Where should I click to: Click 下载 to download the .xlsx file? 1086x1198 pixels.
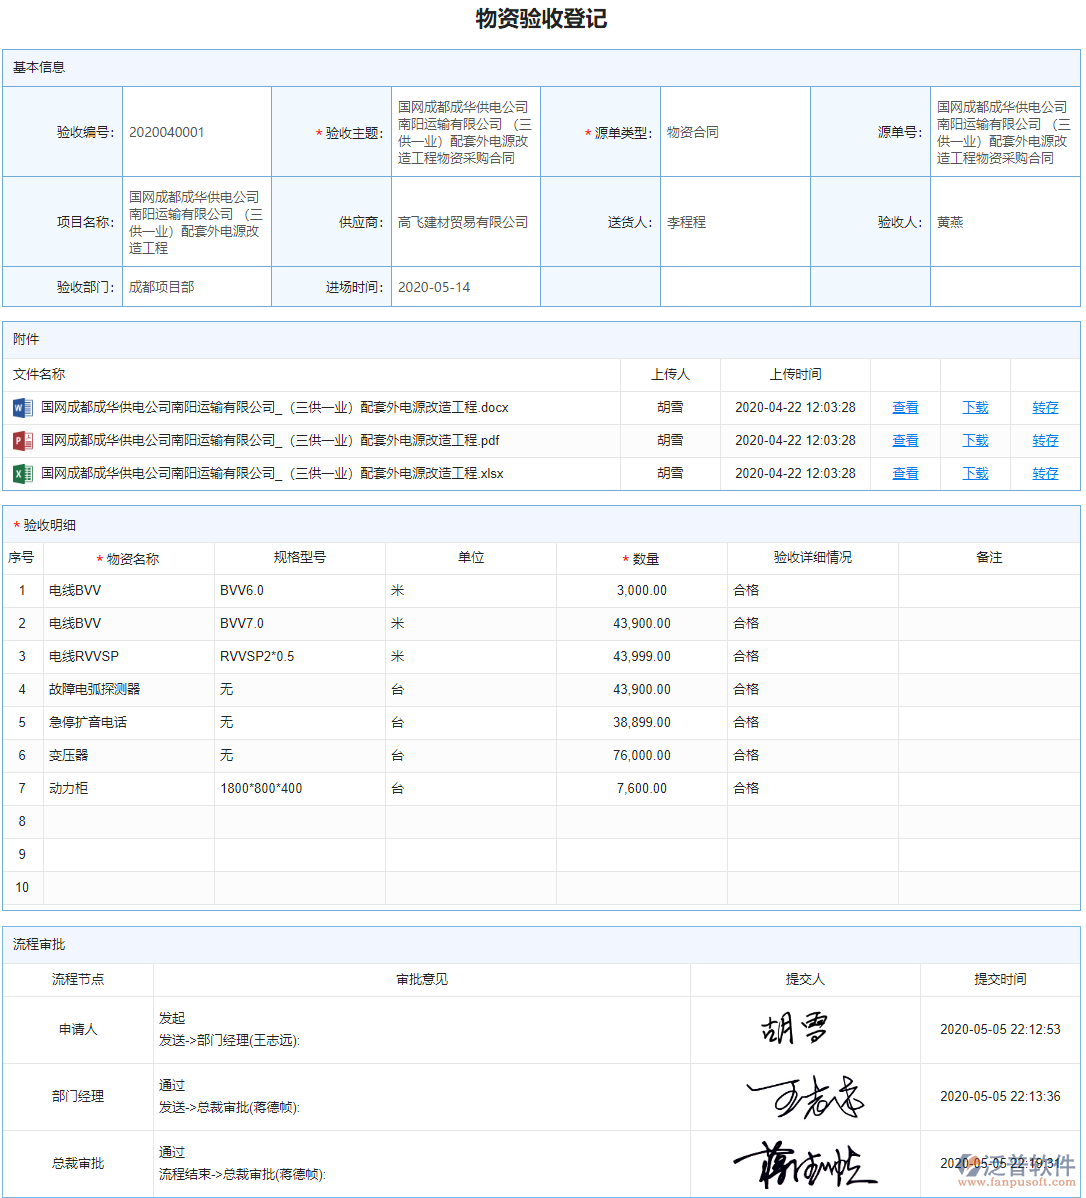pos(975,473)
